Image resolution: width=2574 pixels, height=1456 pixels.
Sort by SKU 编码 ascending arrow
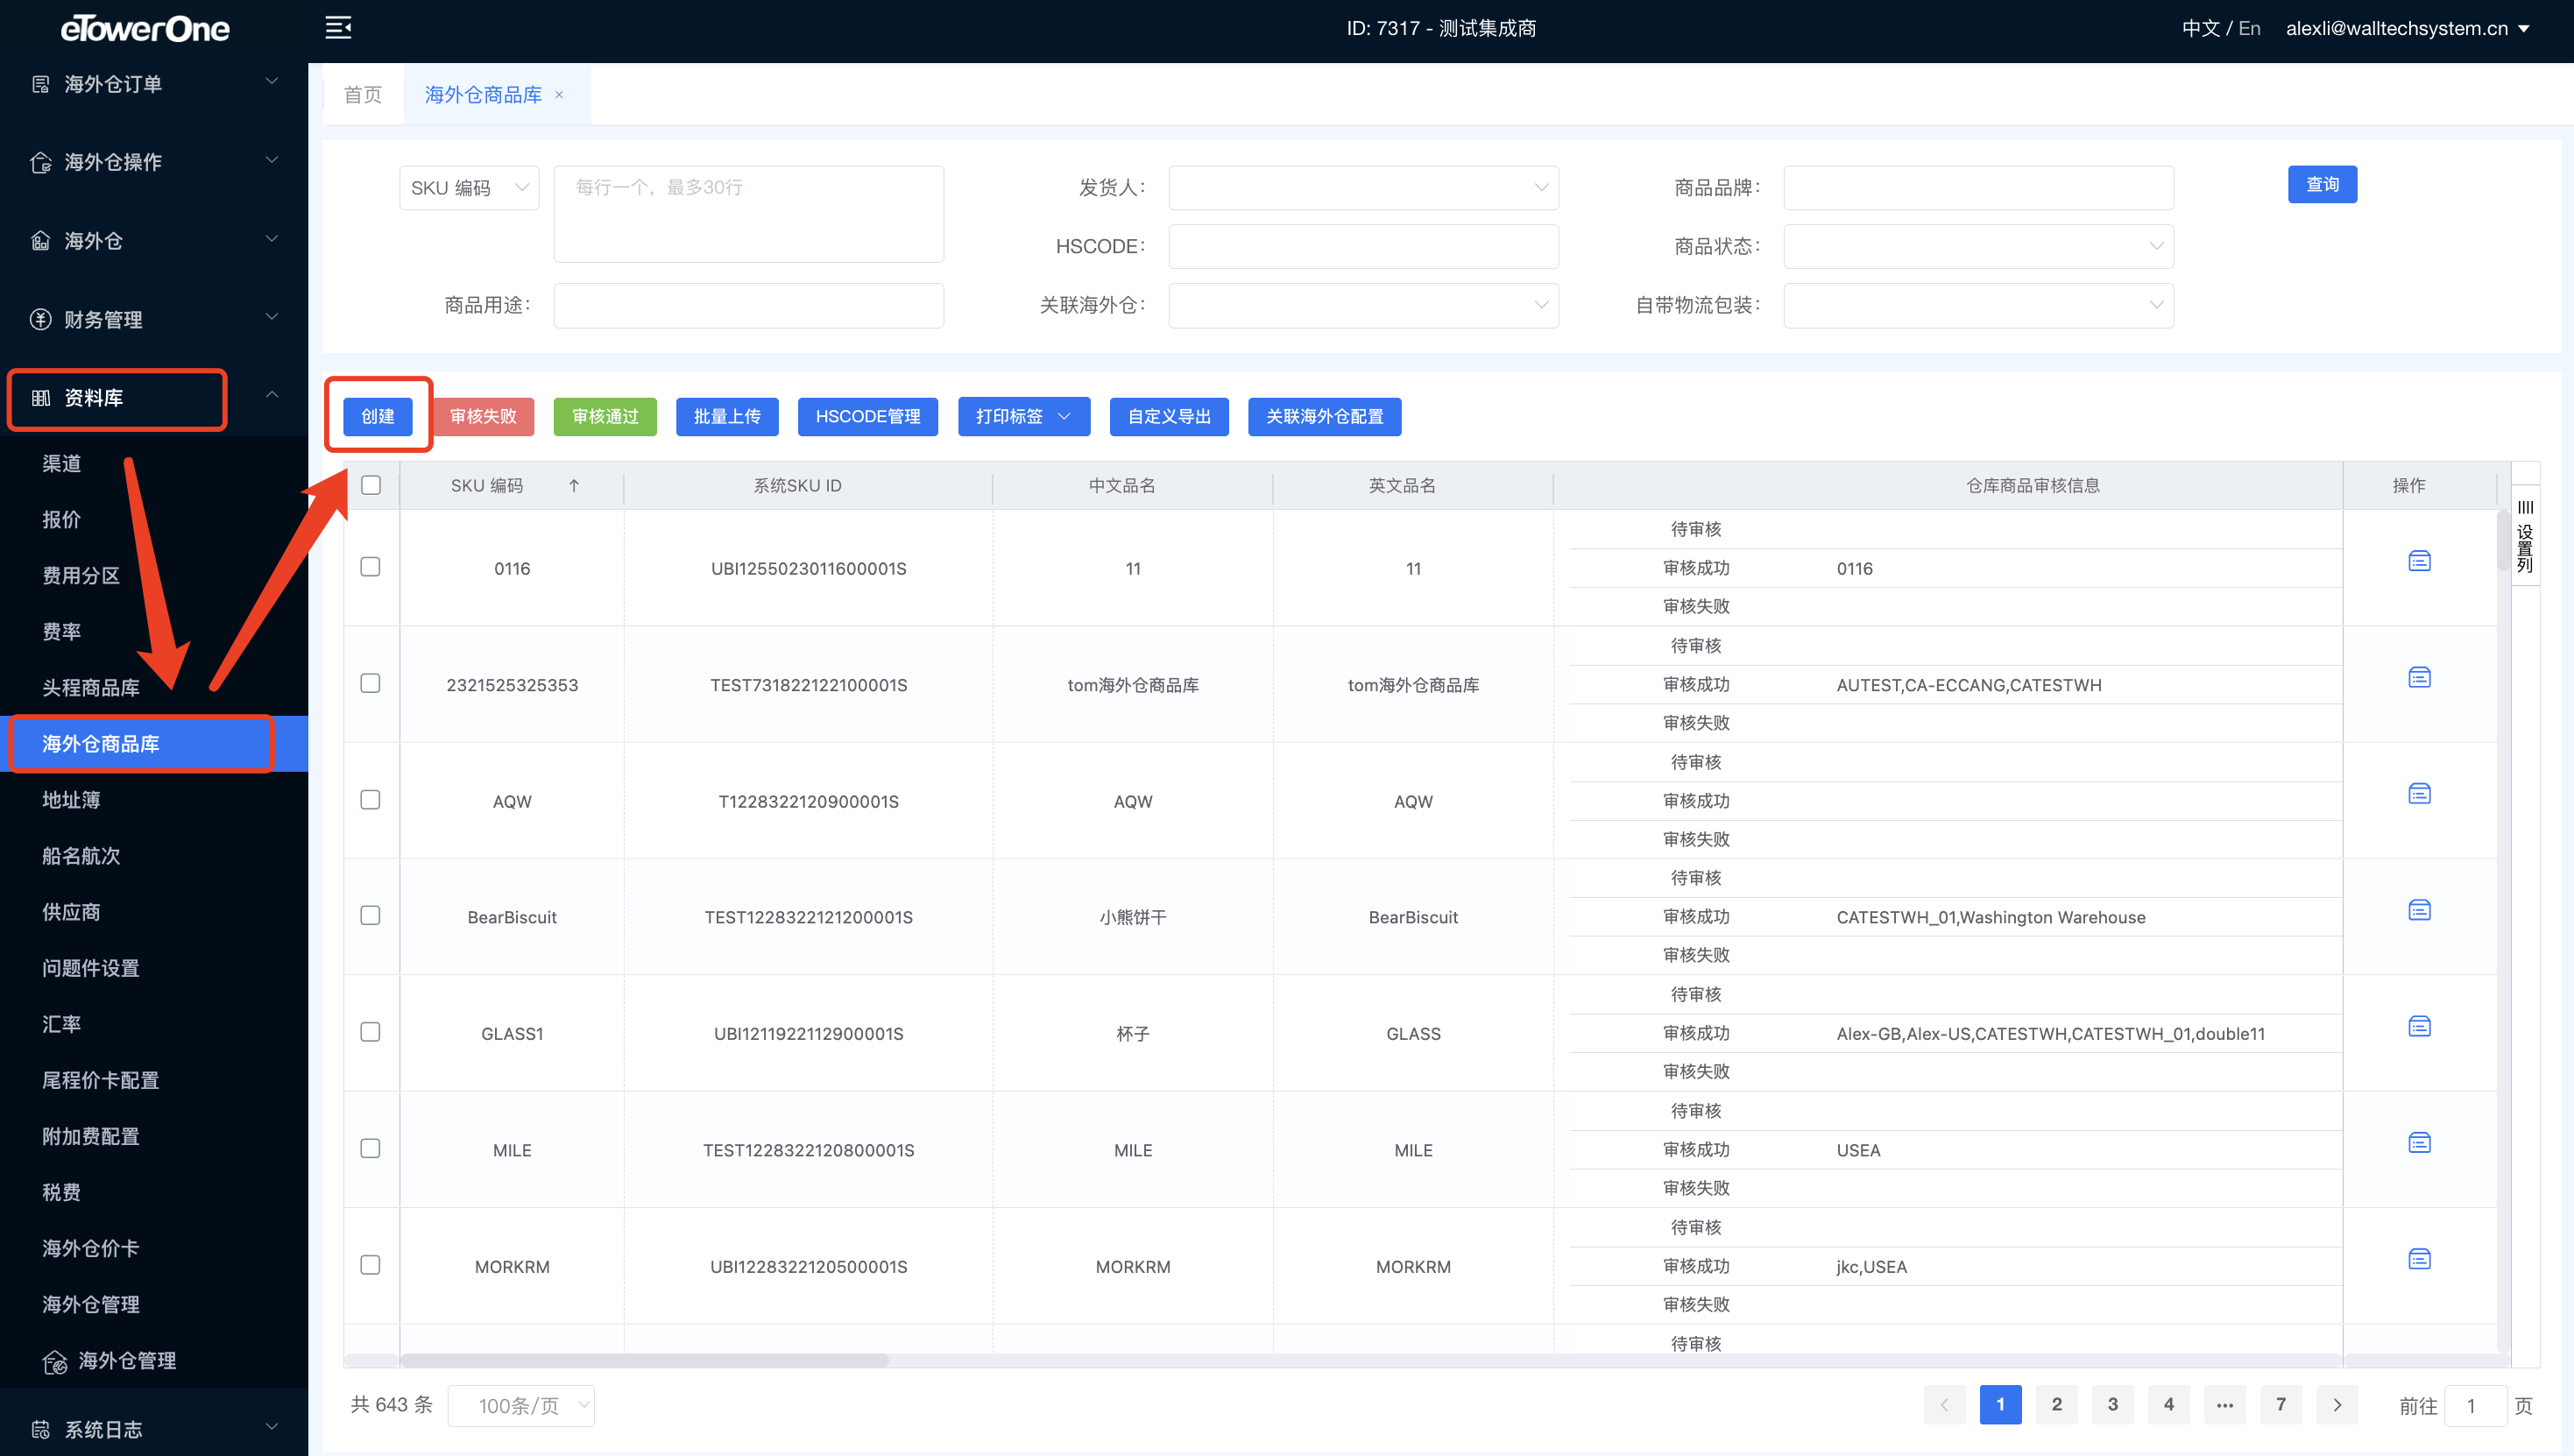click(574, 486)
